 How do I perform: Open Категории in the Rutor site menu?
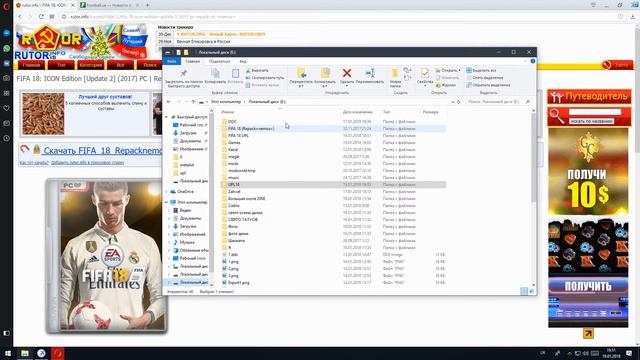coord(91,65)
